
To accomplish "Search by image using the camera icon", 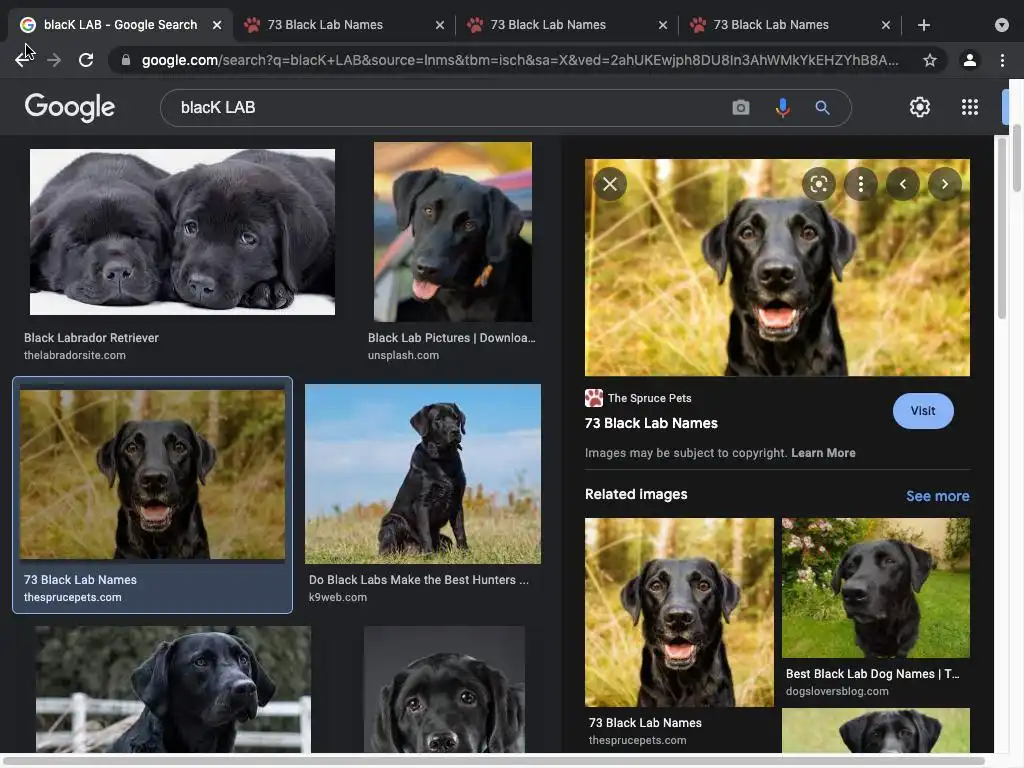I will pyautogui.click(x=741, y=107).
